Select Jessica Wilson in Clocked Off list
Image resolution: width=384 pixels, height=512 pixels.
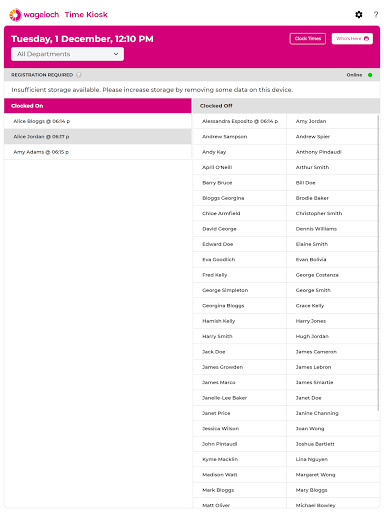coord(240,429)
